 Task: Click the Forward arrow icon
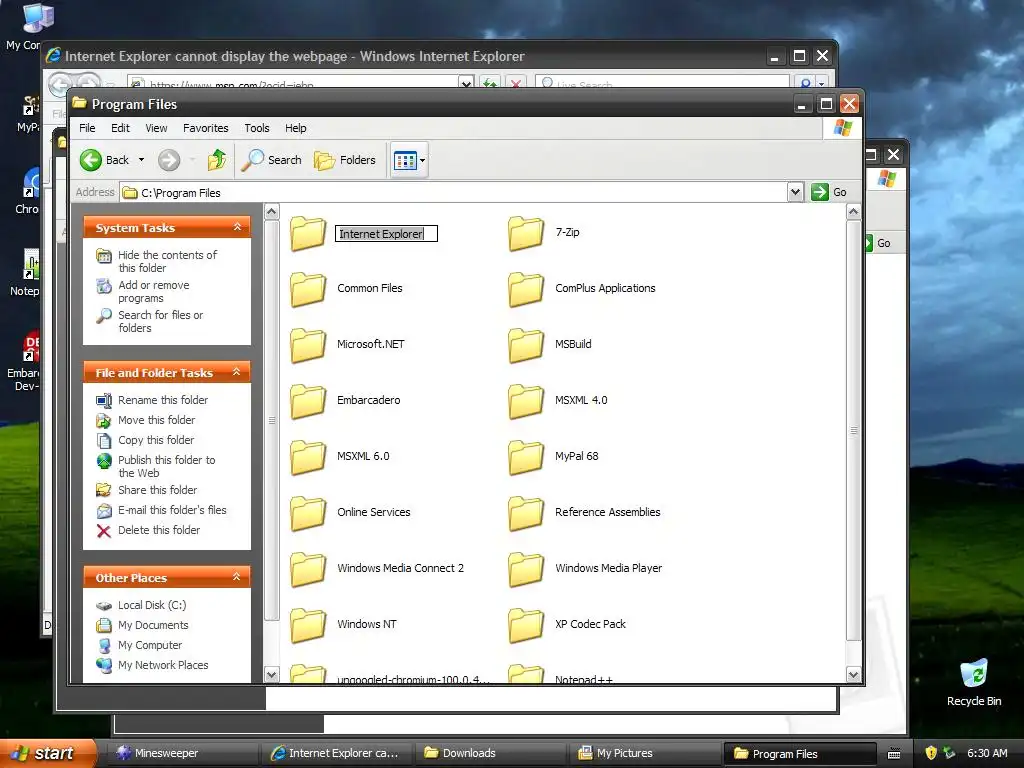(168, 160)
